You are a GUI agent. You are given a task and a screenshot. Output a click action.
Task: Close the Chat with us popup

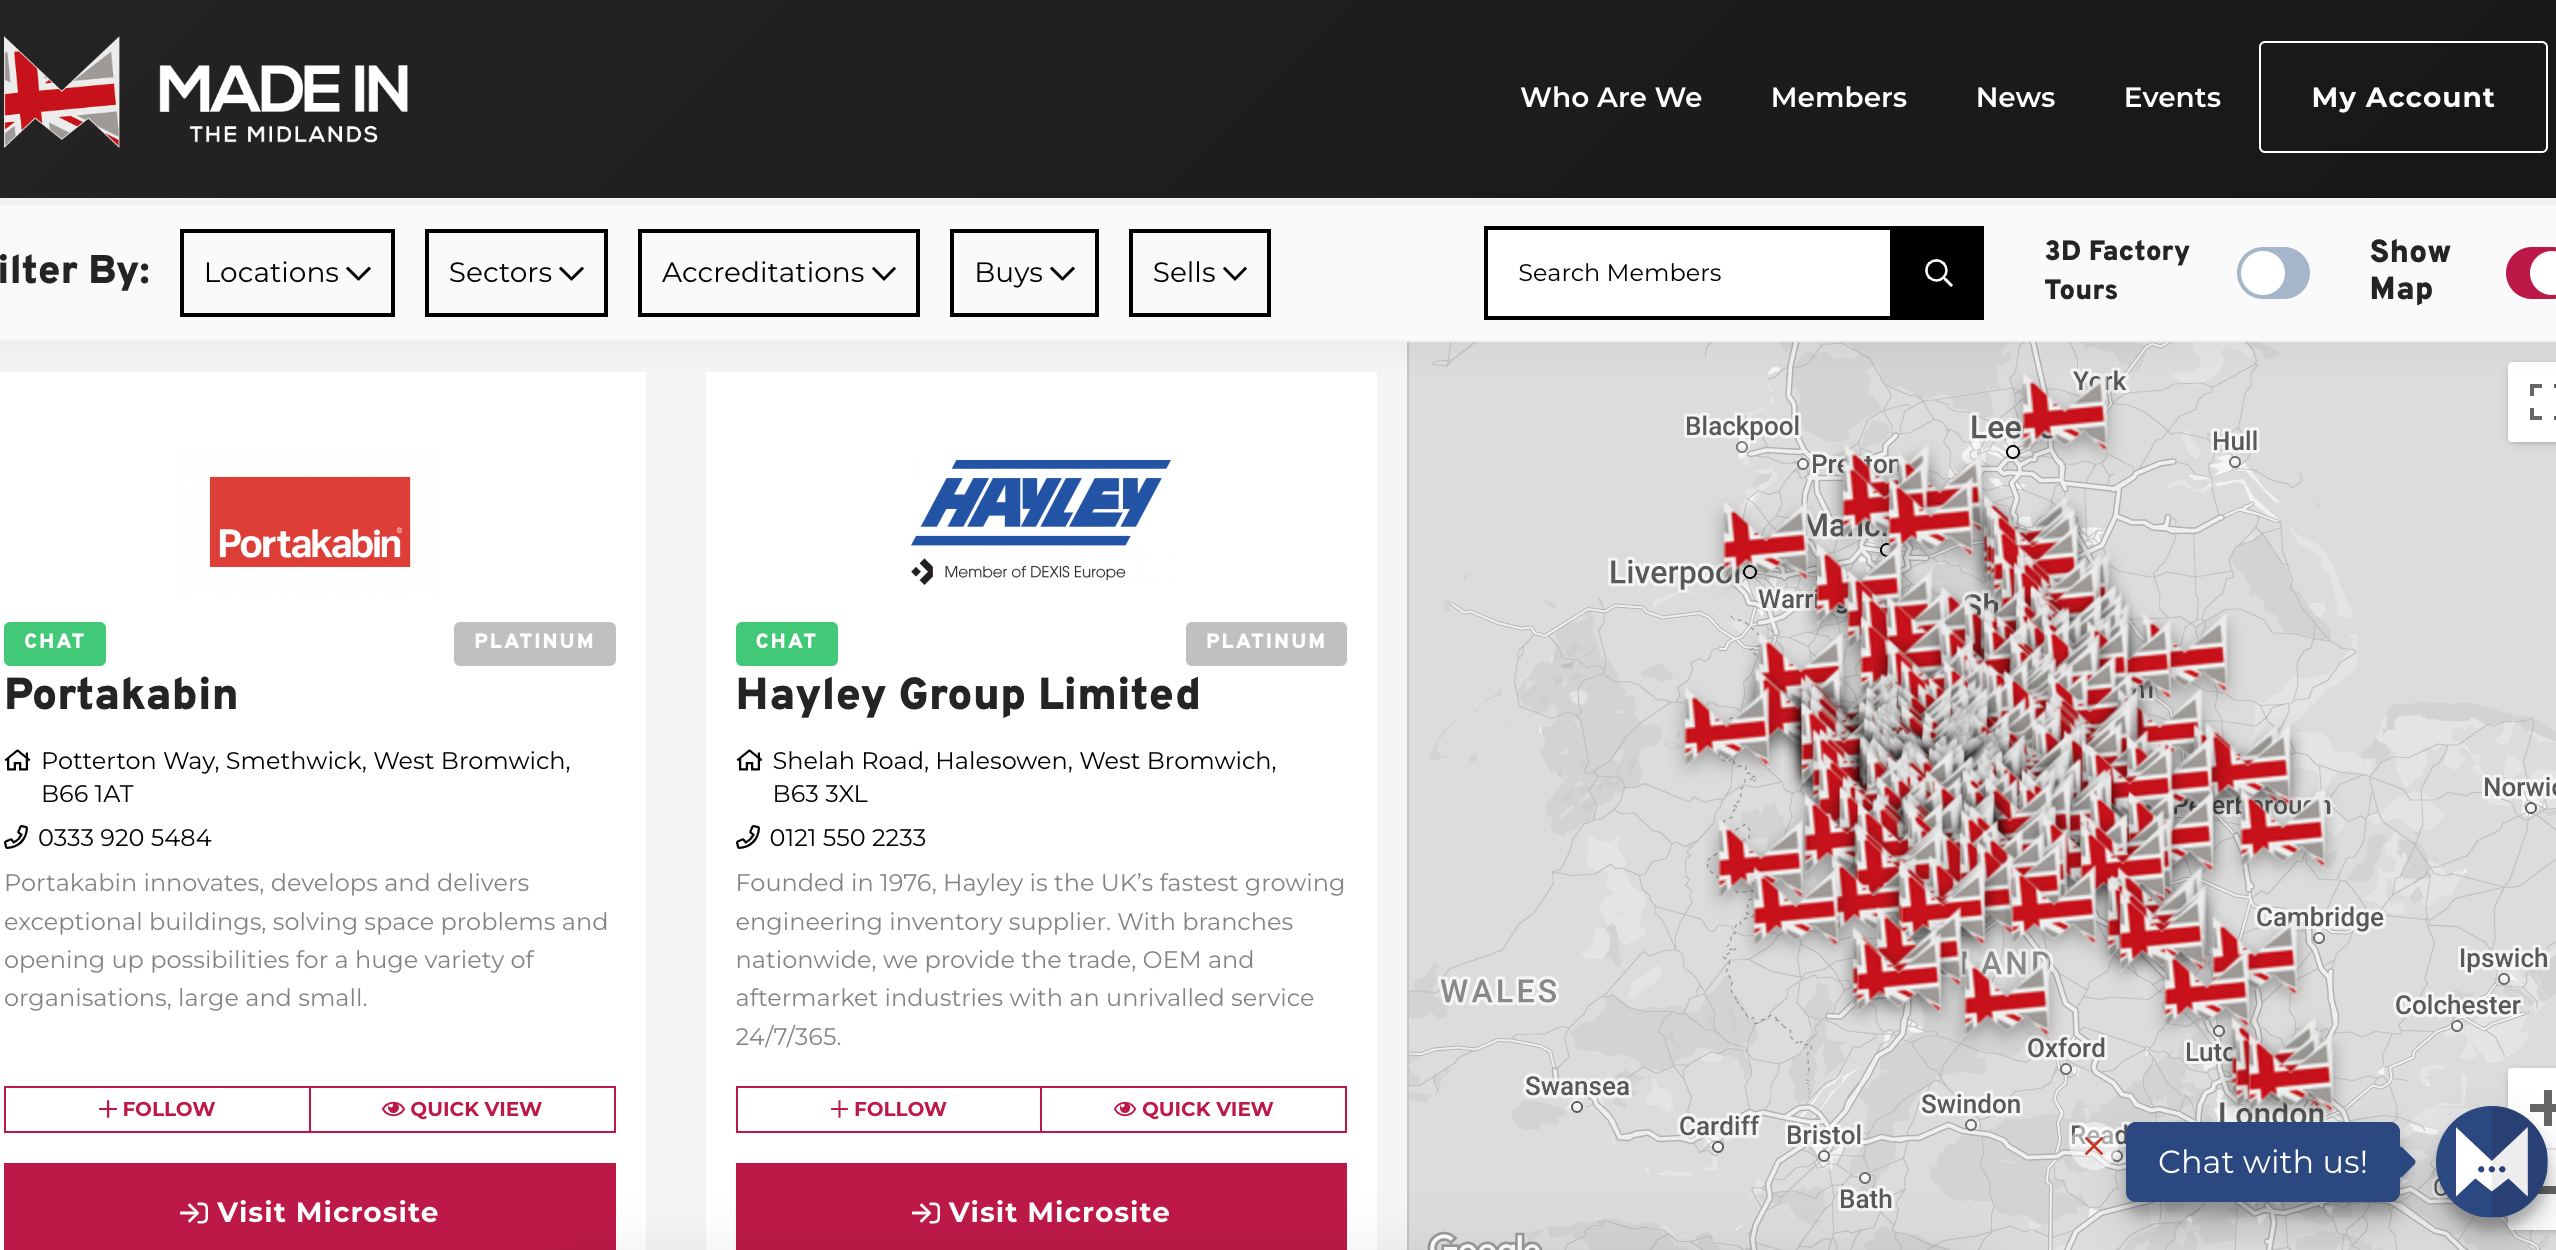pyautogui.click(x=2094, y=1146)
